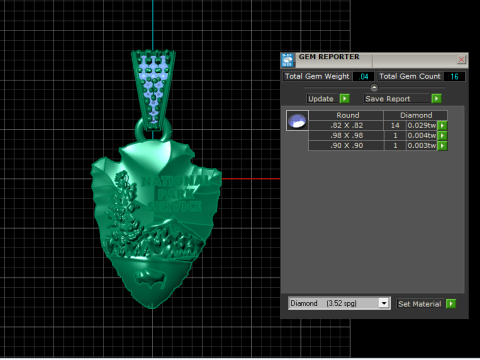Click the 0.004tw weight cell

(422, 136)
